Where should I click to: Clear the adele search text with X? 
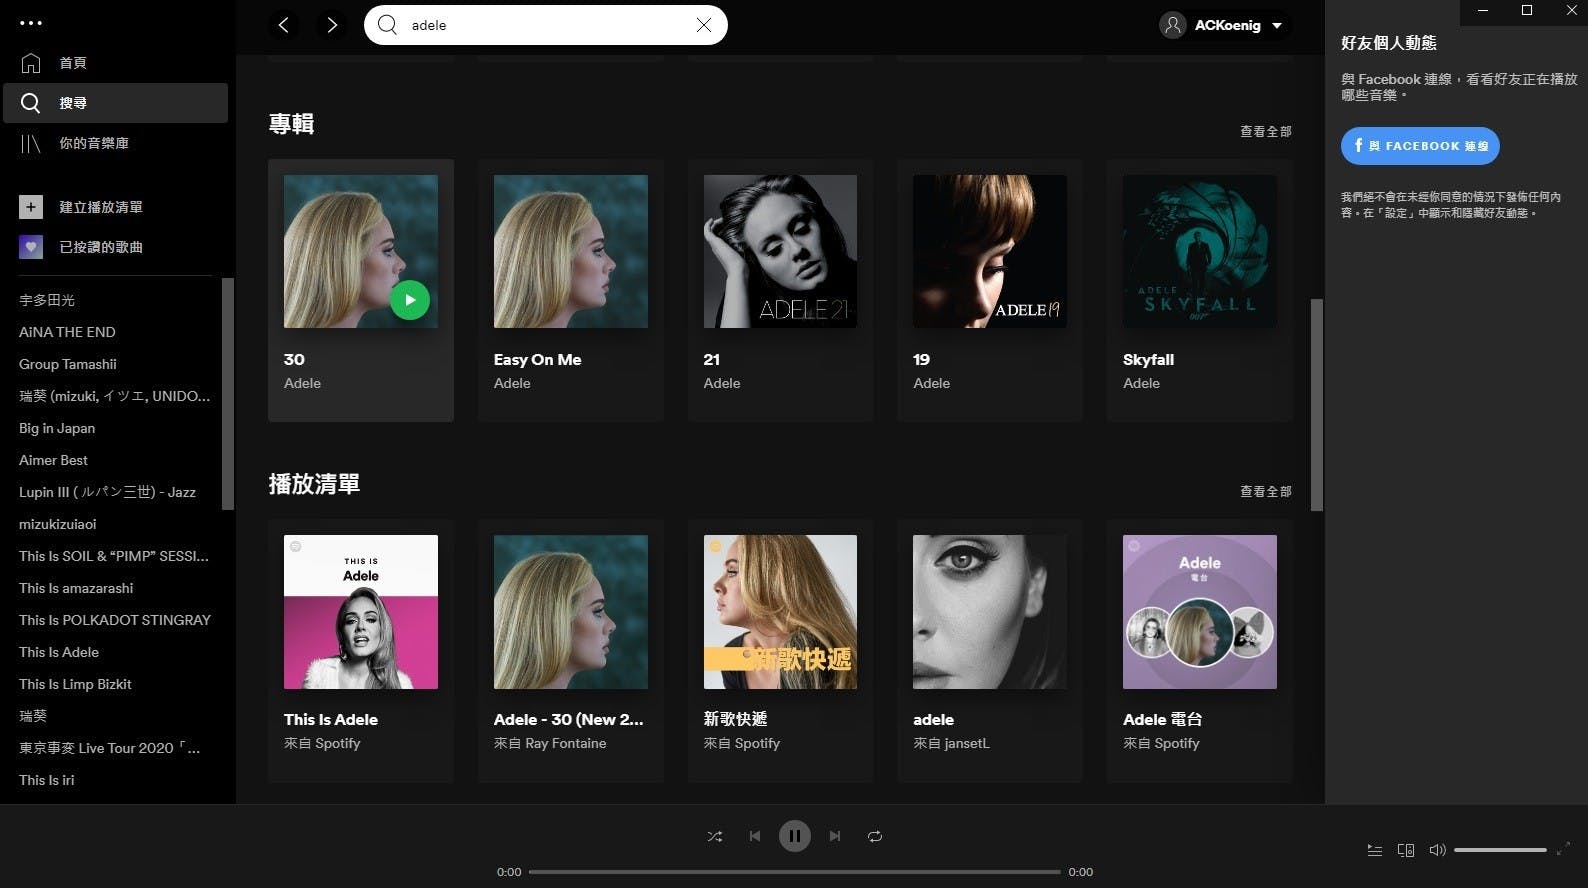pos(704,25)
